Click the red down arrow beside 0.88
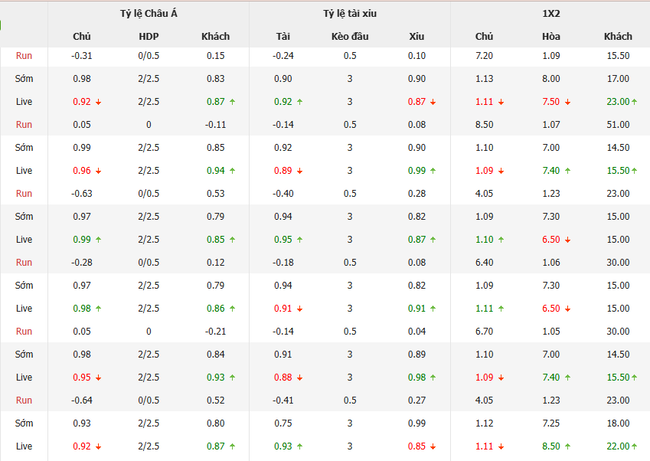Viewport: 650px width, 461px height. click(300, 377)
